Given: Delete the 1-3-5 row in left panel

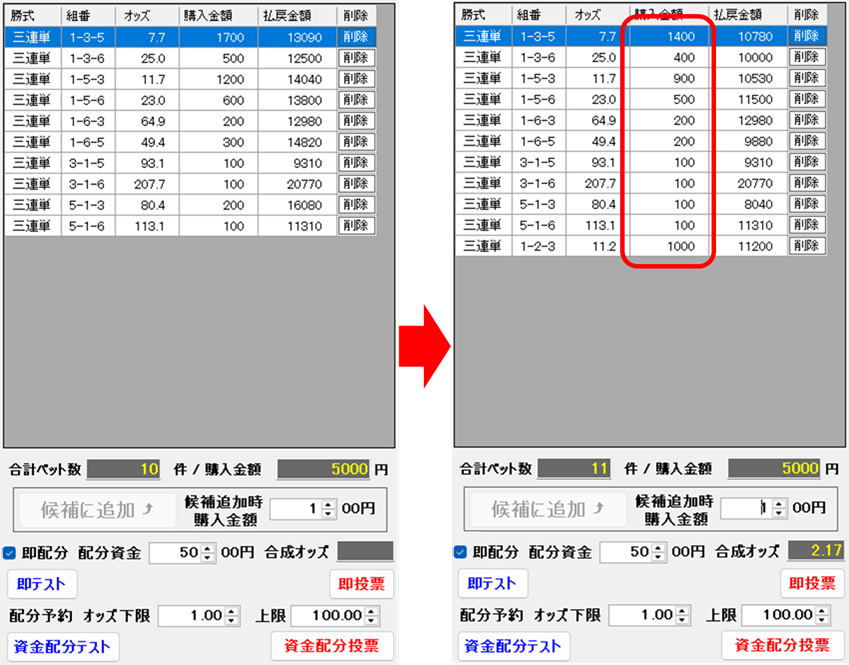Looking at the screenshot, I should pos(356,36).
